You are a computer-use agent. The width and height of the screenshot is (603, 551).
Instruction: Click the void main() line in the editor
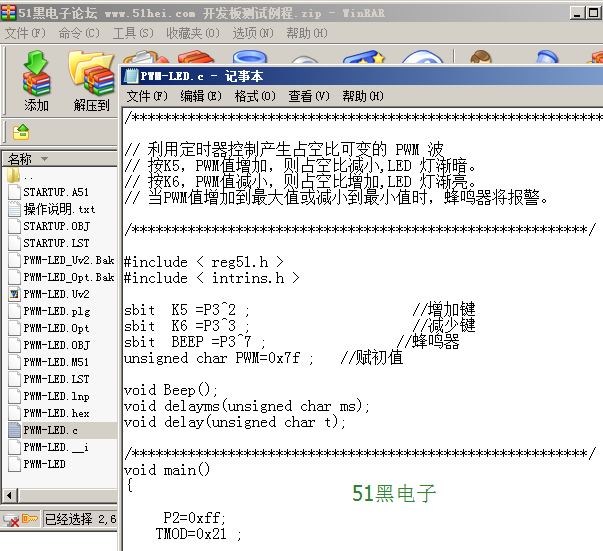point(167,470)
